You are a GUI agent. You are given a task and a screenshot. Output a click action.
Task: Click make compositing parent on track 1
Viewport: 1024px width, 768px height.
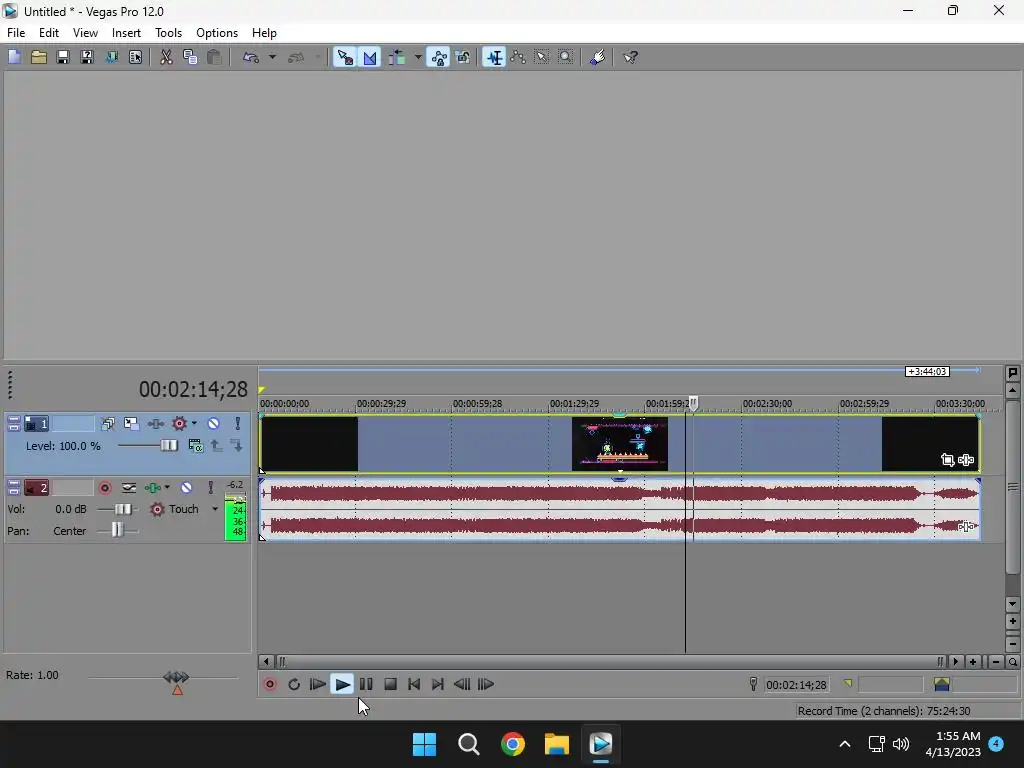coord(216,445)
